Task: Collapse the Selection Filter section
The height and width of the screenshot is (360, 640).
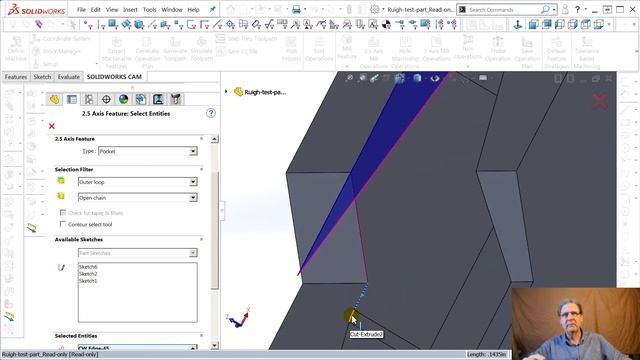Action: [x=201, y=169]
